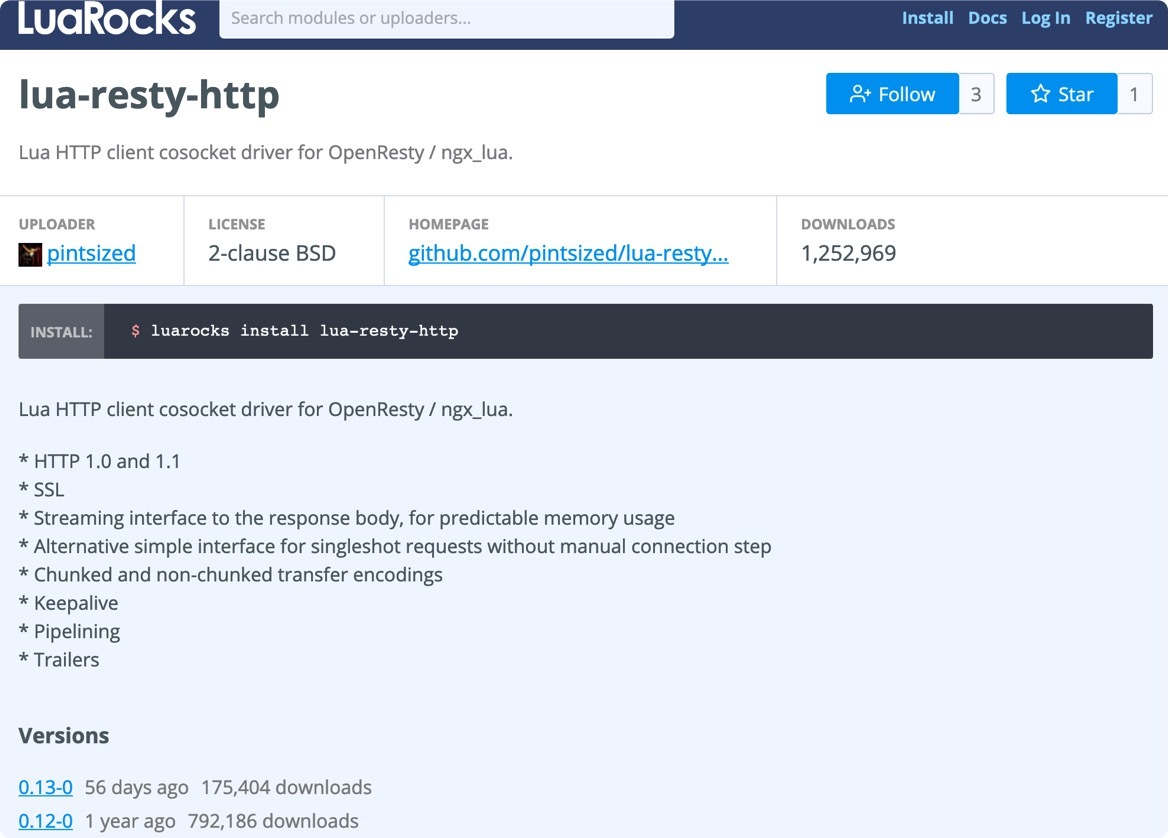This screenshot has width=1170, height=838.
Task: Click the LuaRocks logo
Action: click(107, 19)
